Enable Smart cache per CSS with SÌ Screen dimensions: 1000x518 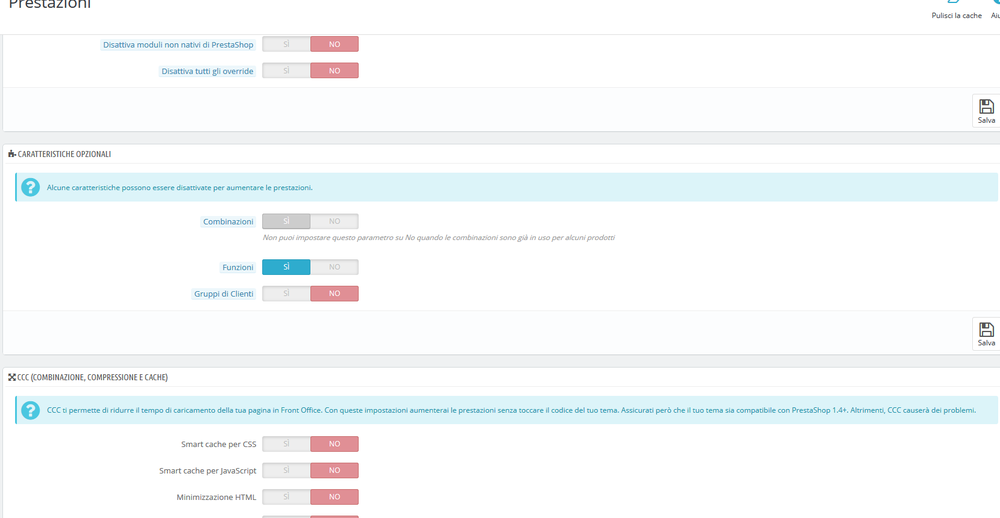coord(286,444)
